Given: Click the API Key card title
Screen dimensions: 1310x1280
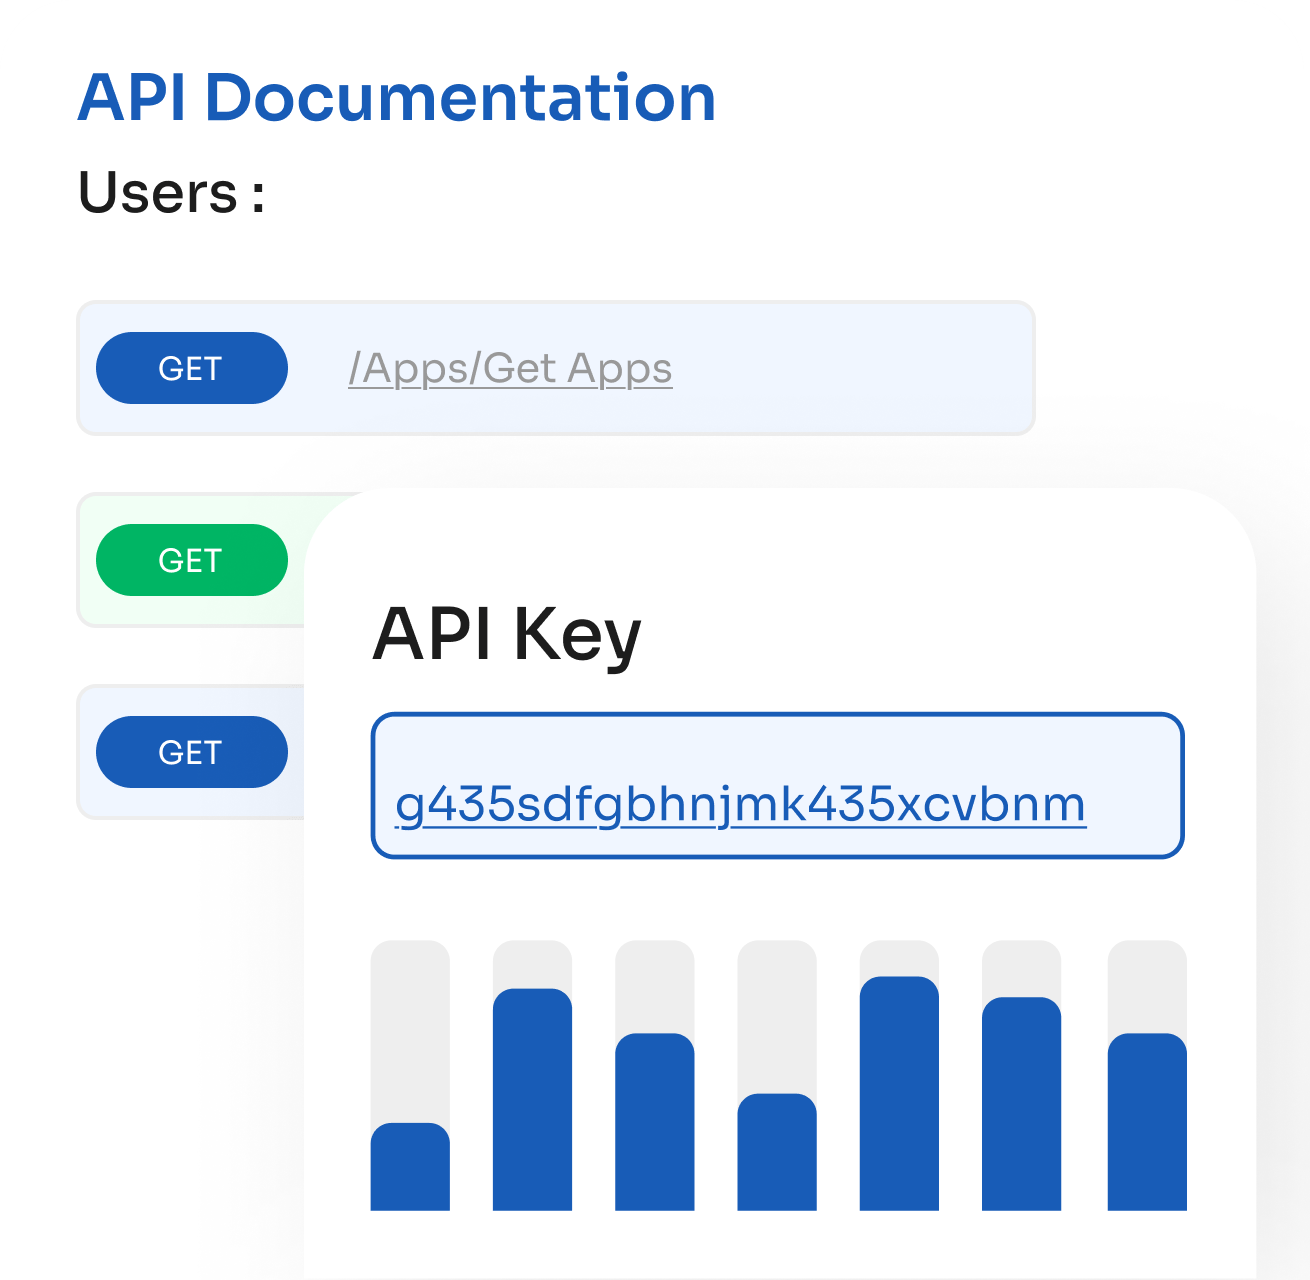Looking at the screenshot, I should click(507, 635).
